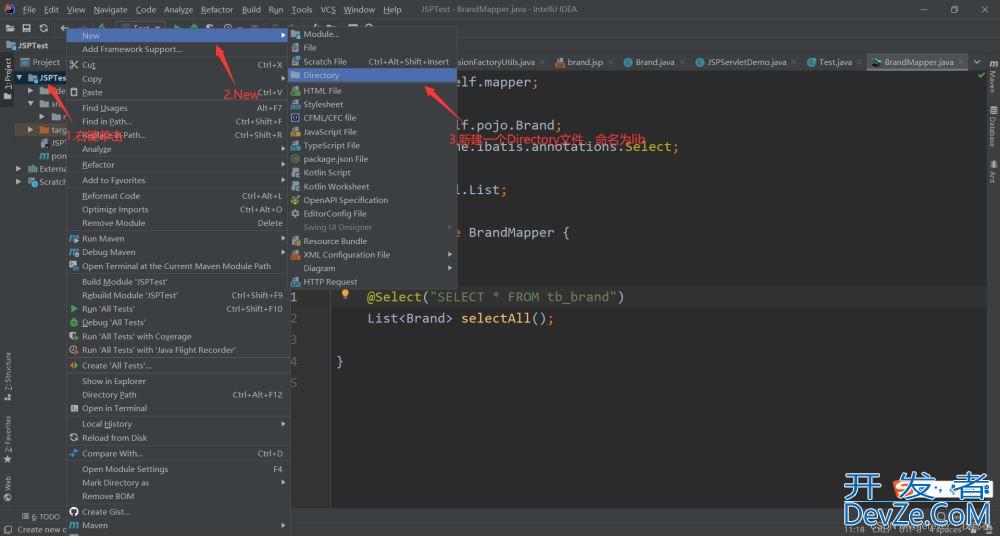Choose Optimize Imports
The width and height of the screenshot is (1000, 536).
tap(178, 209)
